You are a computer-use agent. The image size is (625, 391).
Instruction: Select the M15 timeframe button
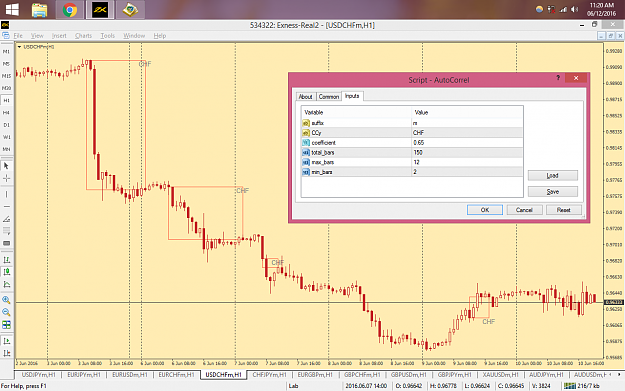6,76
